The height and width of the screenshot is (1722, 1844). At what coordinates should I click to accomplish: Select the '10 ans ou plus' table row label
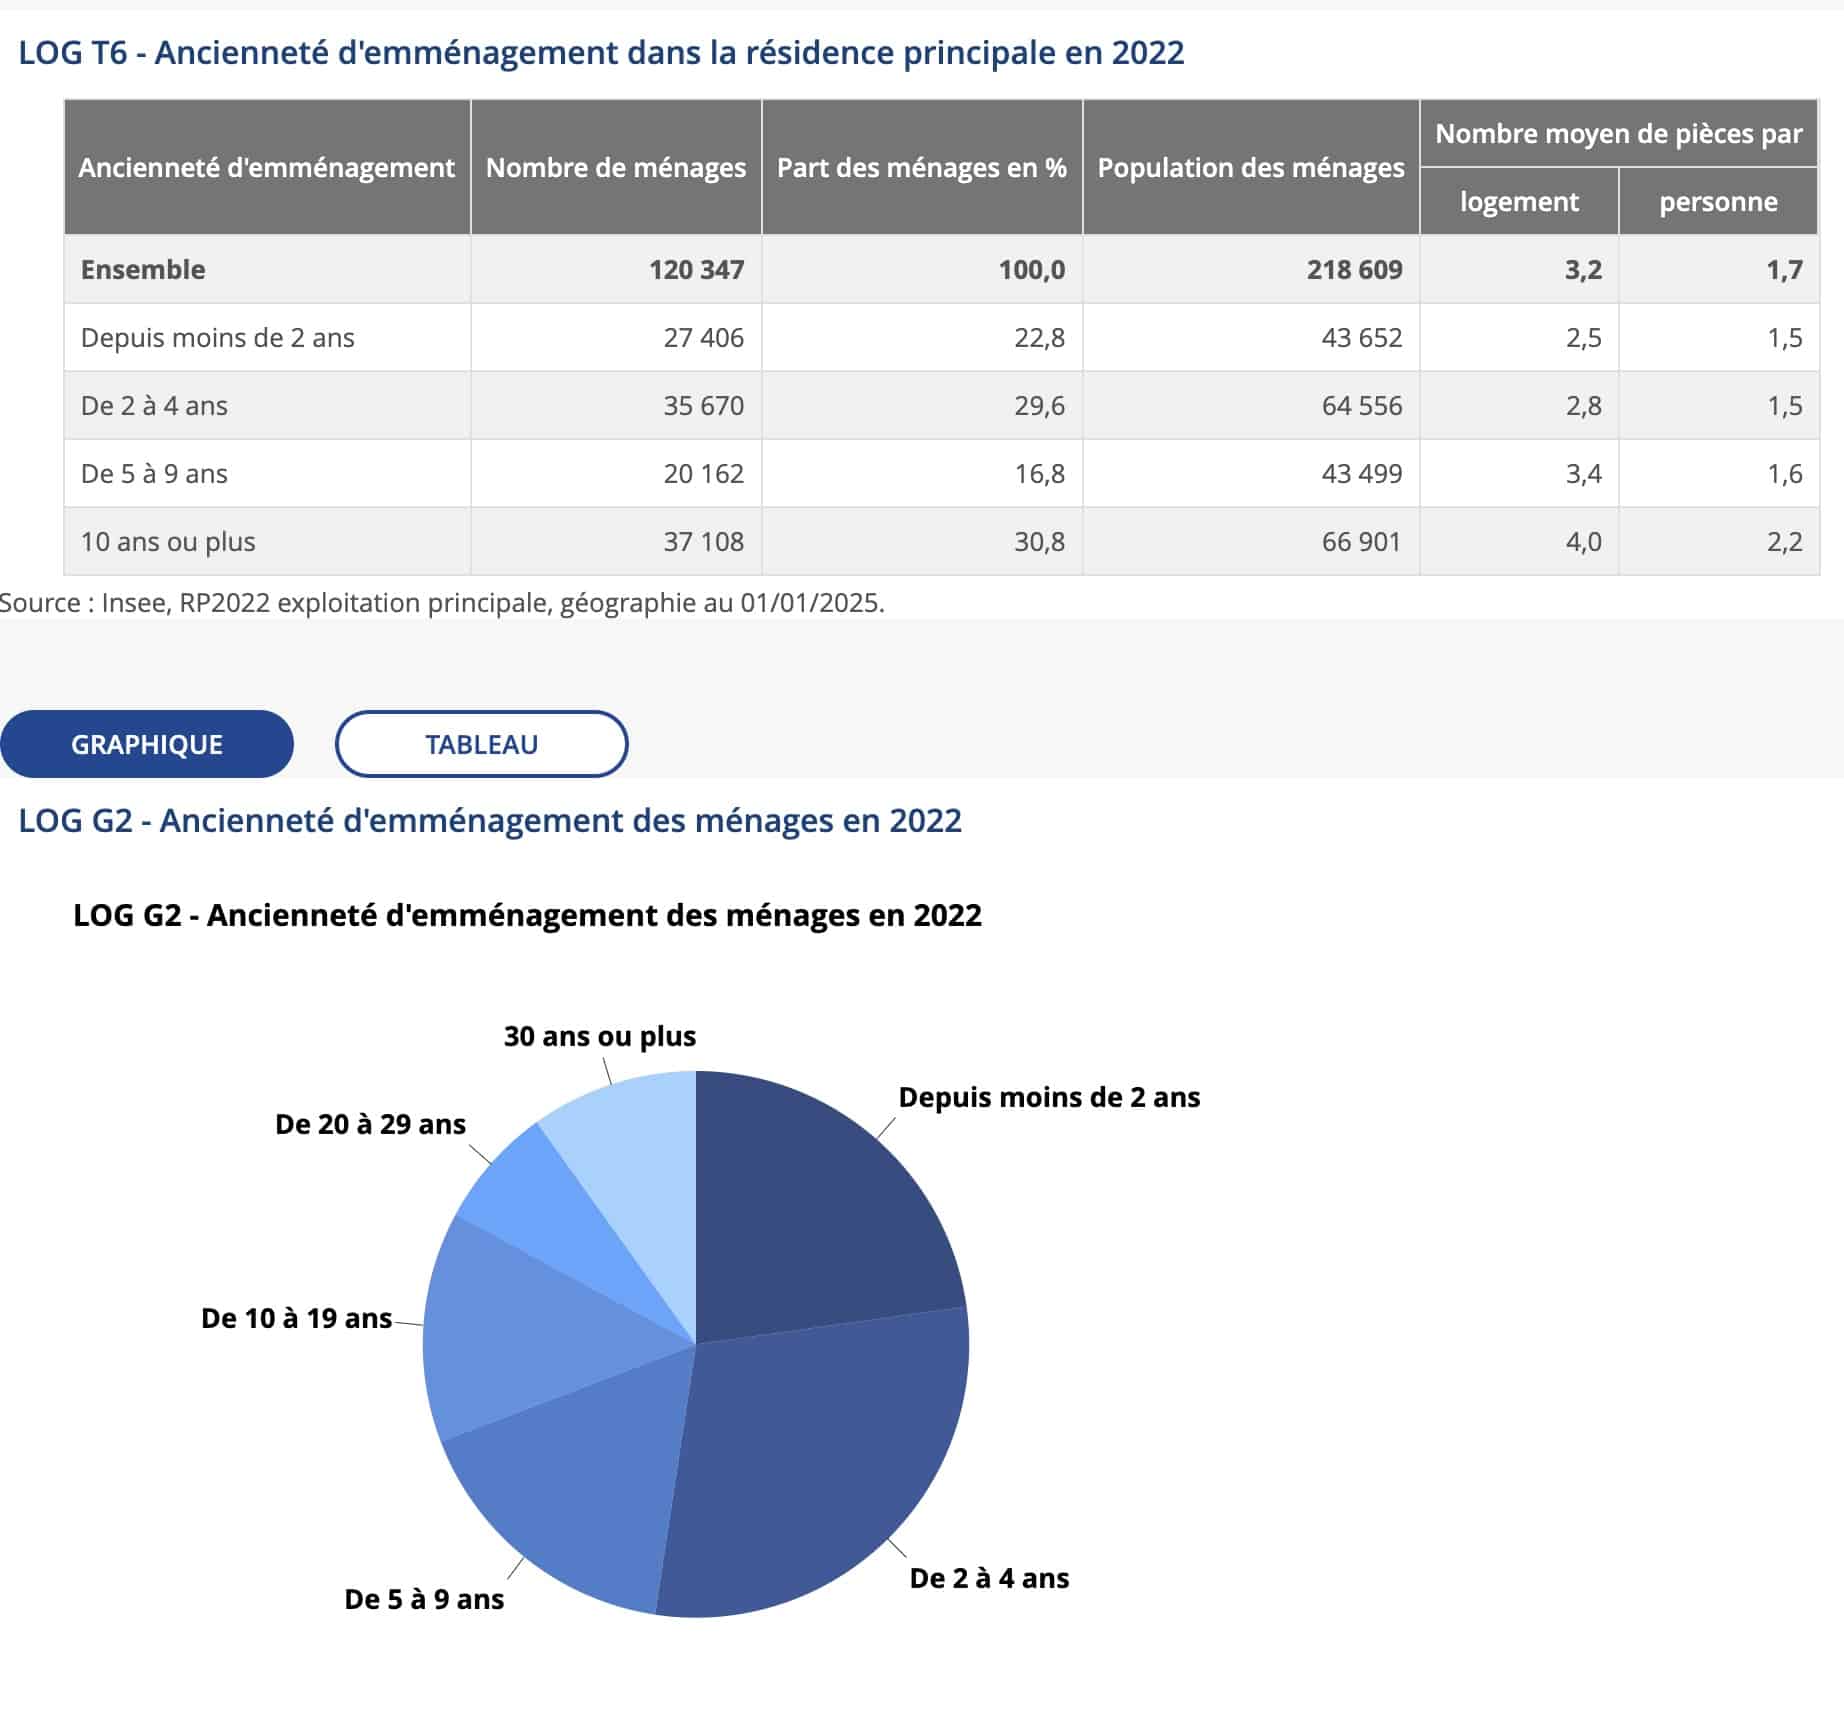click(168, 541)
